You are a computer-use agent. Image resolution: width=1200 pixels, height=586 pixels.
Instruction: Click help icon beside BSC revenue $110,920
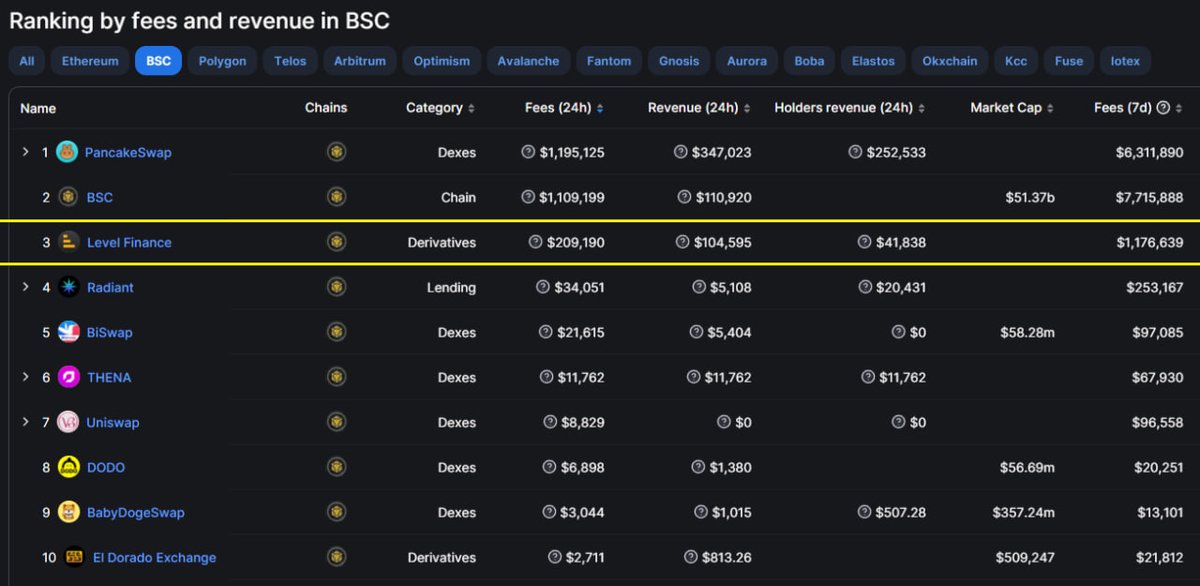click(684, 197)
